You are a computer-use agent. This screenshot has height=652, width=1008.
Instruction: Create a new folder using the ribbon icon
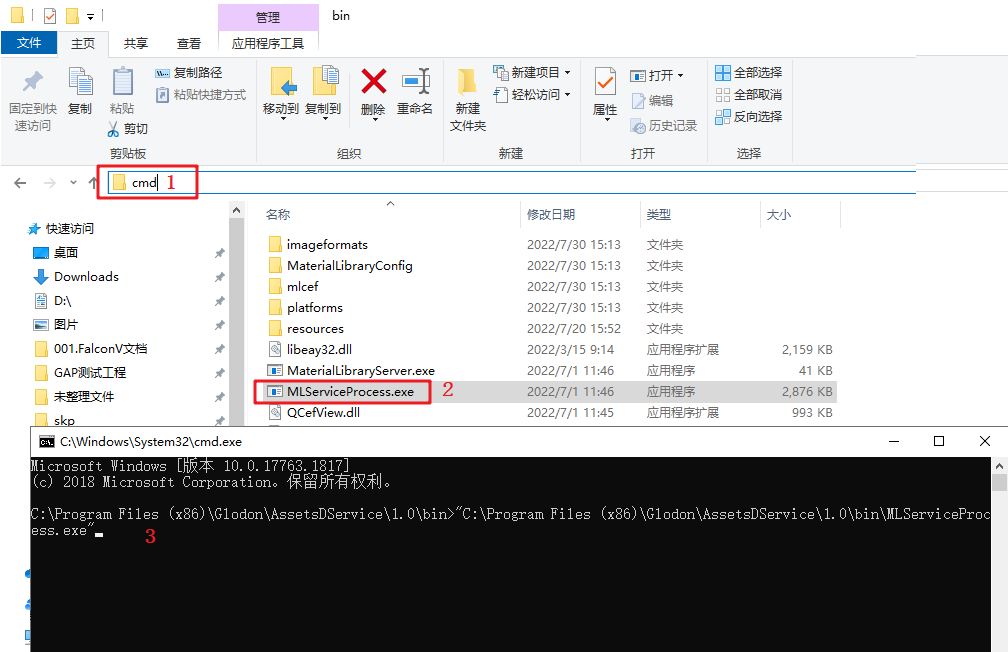click(x=466, y=95)
